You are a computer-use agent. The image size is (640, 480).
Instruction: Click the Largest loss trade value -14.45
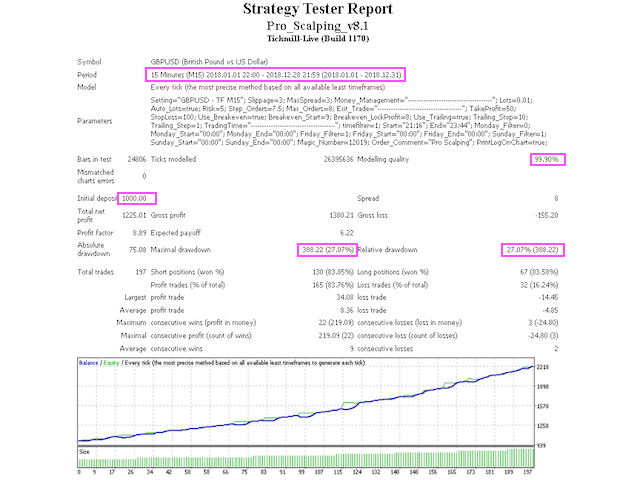[548, 298]
